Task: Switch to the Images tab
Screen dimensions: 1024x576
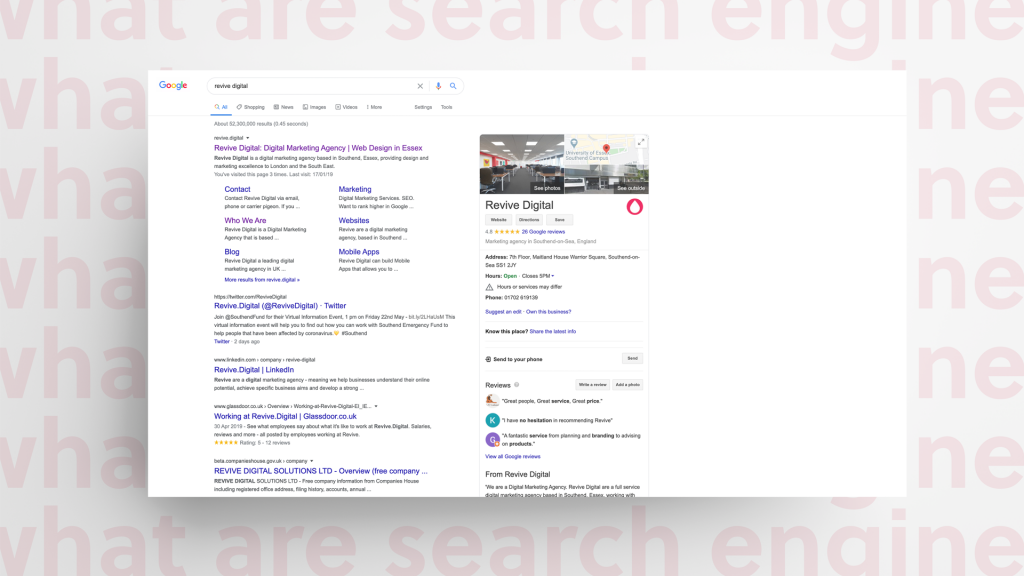Action: point(314,107)
